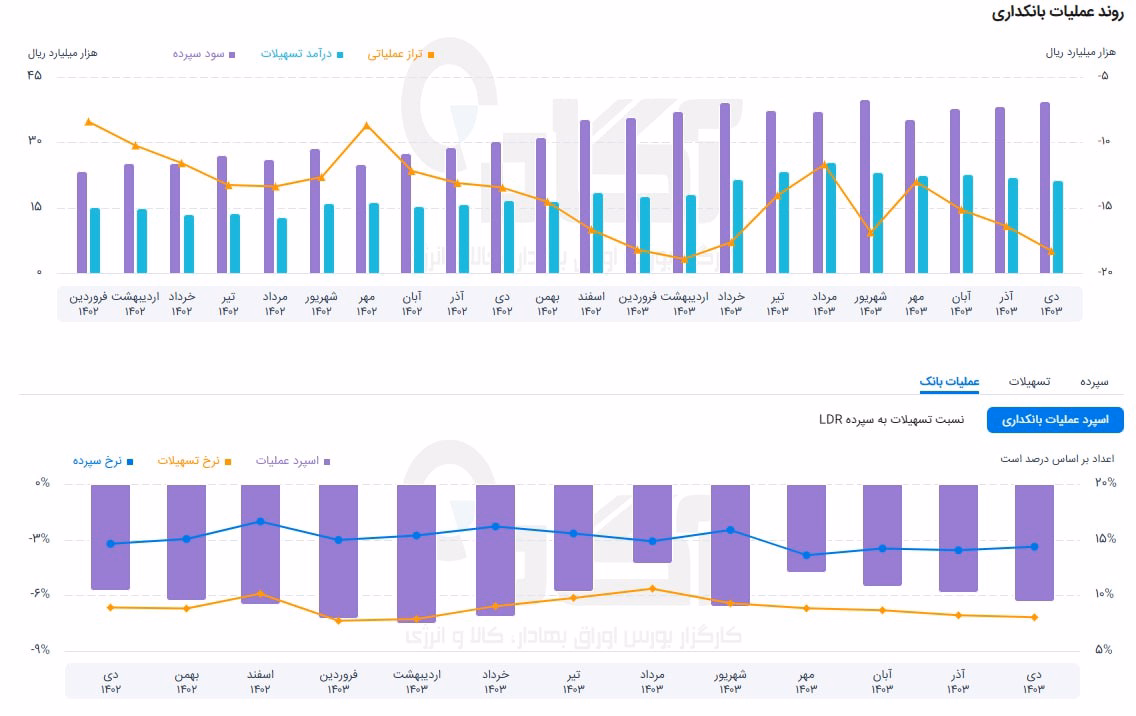Click the فروردین ۱۴۰۳ label in the top chart
This screenshot has width=1136, height=716.
point(638,304)
